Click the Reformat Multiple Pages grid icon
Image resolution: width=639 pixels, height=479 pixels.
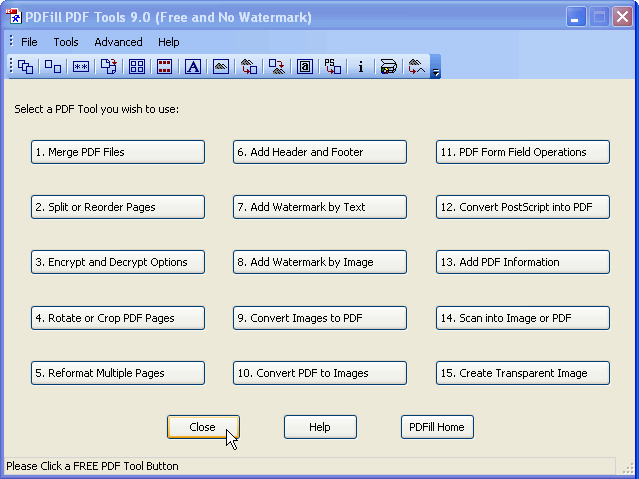pos(137,66)
